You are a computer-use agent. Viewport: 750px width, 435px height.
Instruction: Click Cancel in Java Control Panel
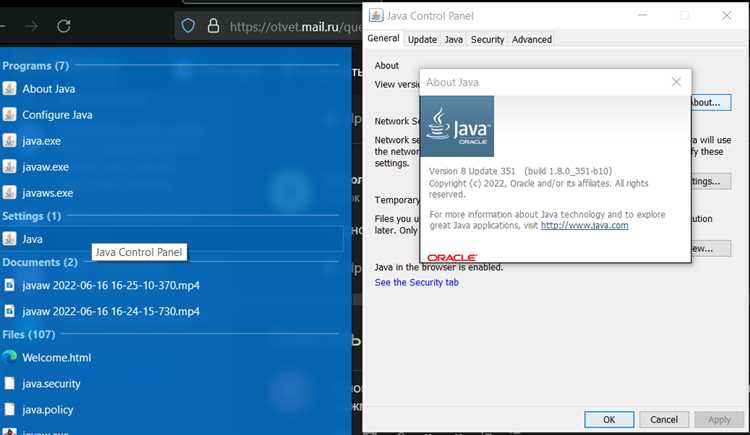coord(664,420)
